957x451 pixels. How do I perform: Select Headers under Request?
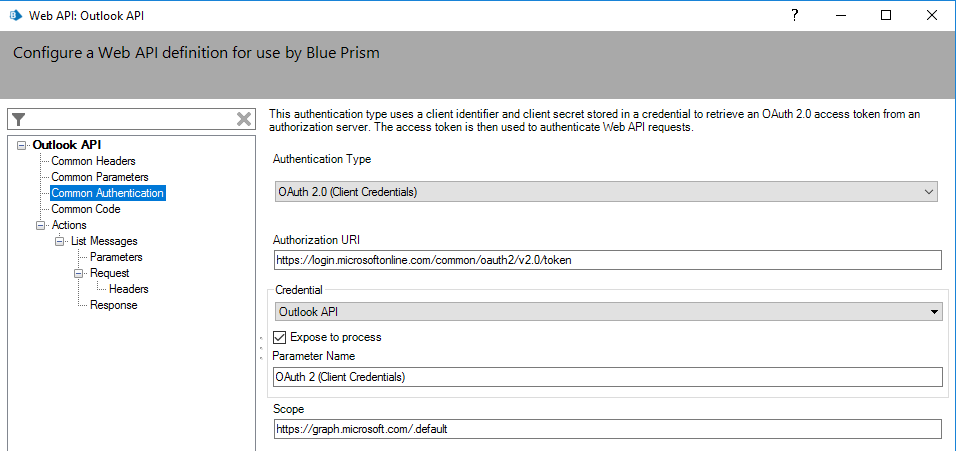pos(128,289)
